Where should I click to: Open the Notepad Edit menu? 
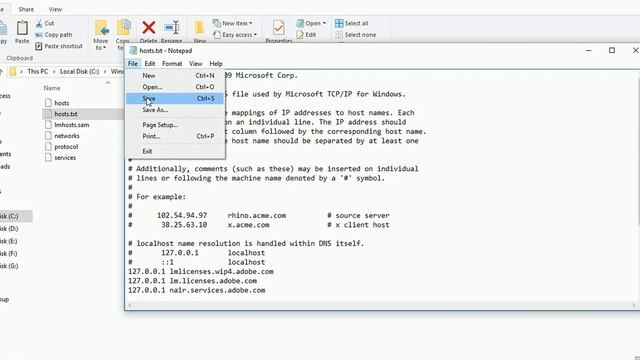150,64
